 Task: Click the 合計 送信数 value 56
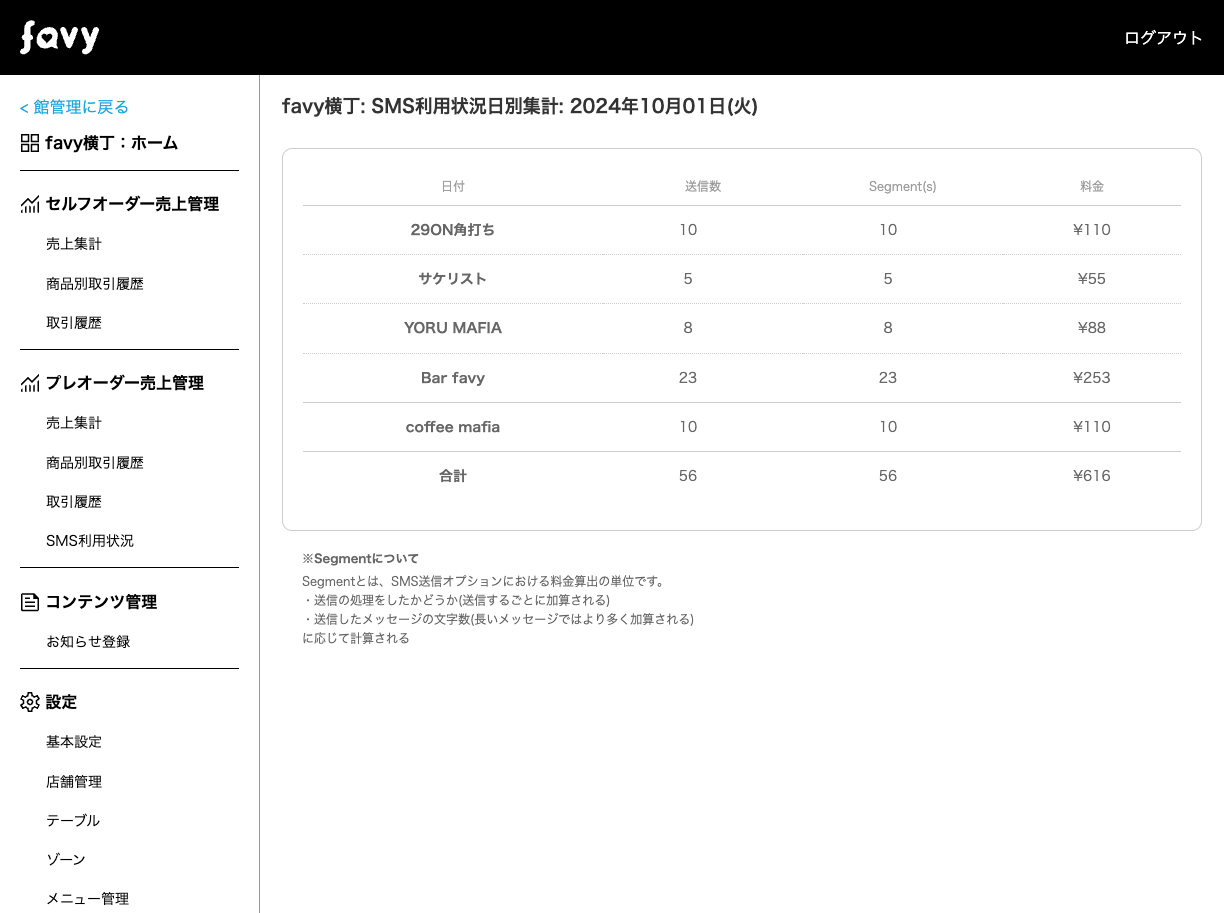pyautogui.click(x=688, y=476)
